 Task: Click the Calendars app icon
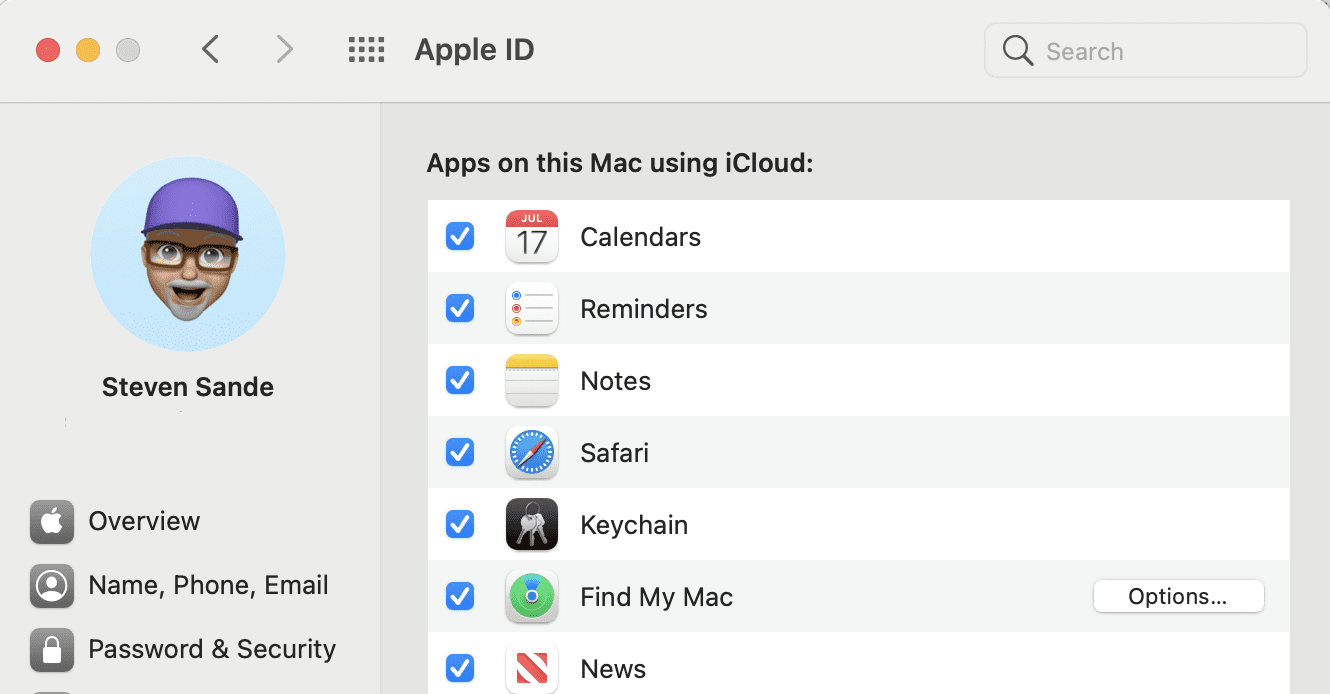point(531,237)
